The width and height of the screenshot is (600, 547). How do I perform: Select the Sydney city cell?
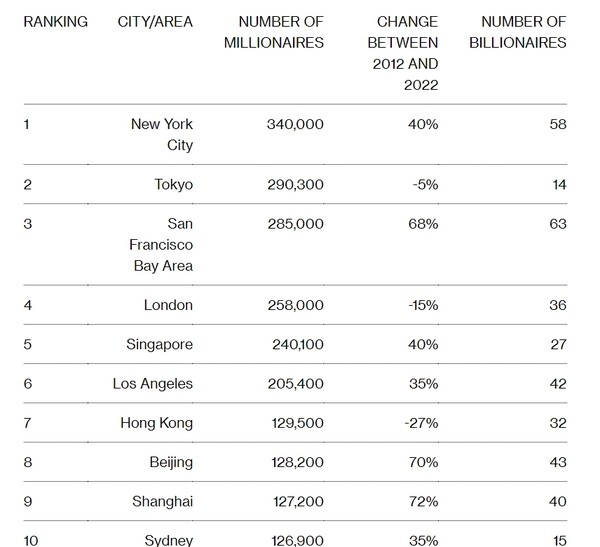pyautogui.click(x=169, y=540)
